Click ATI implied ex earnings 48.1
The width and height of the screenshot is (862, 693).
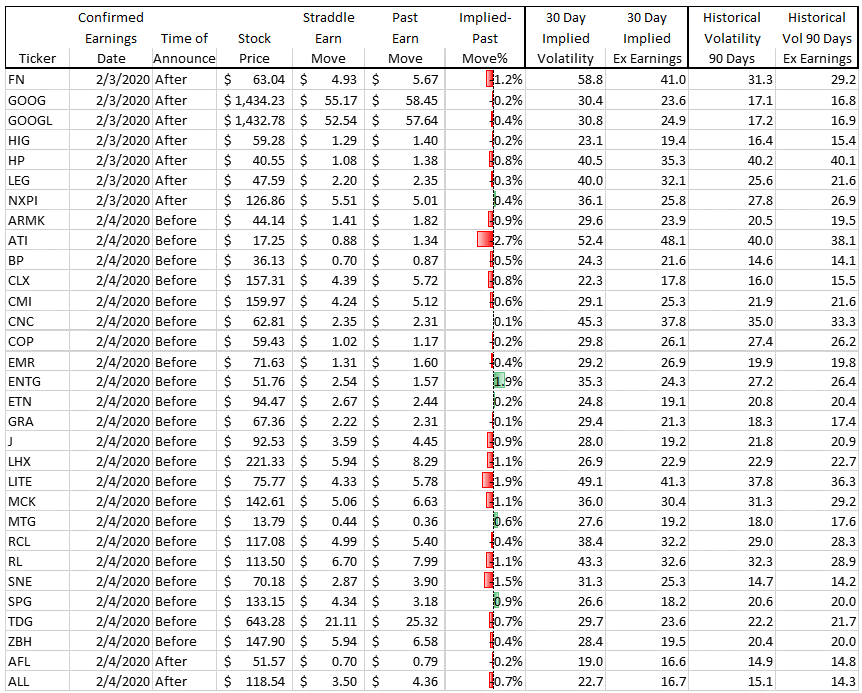coord(646,241)
